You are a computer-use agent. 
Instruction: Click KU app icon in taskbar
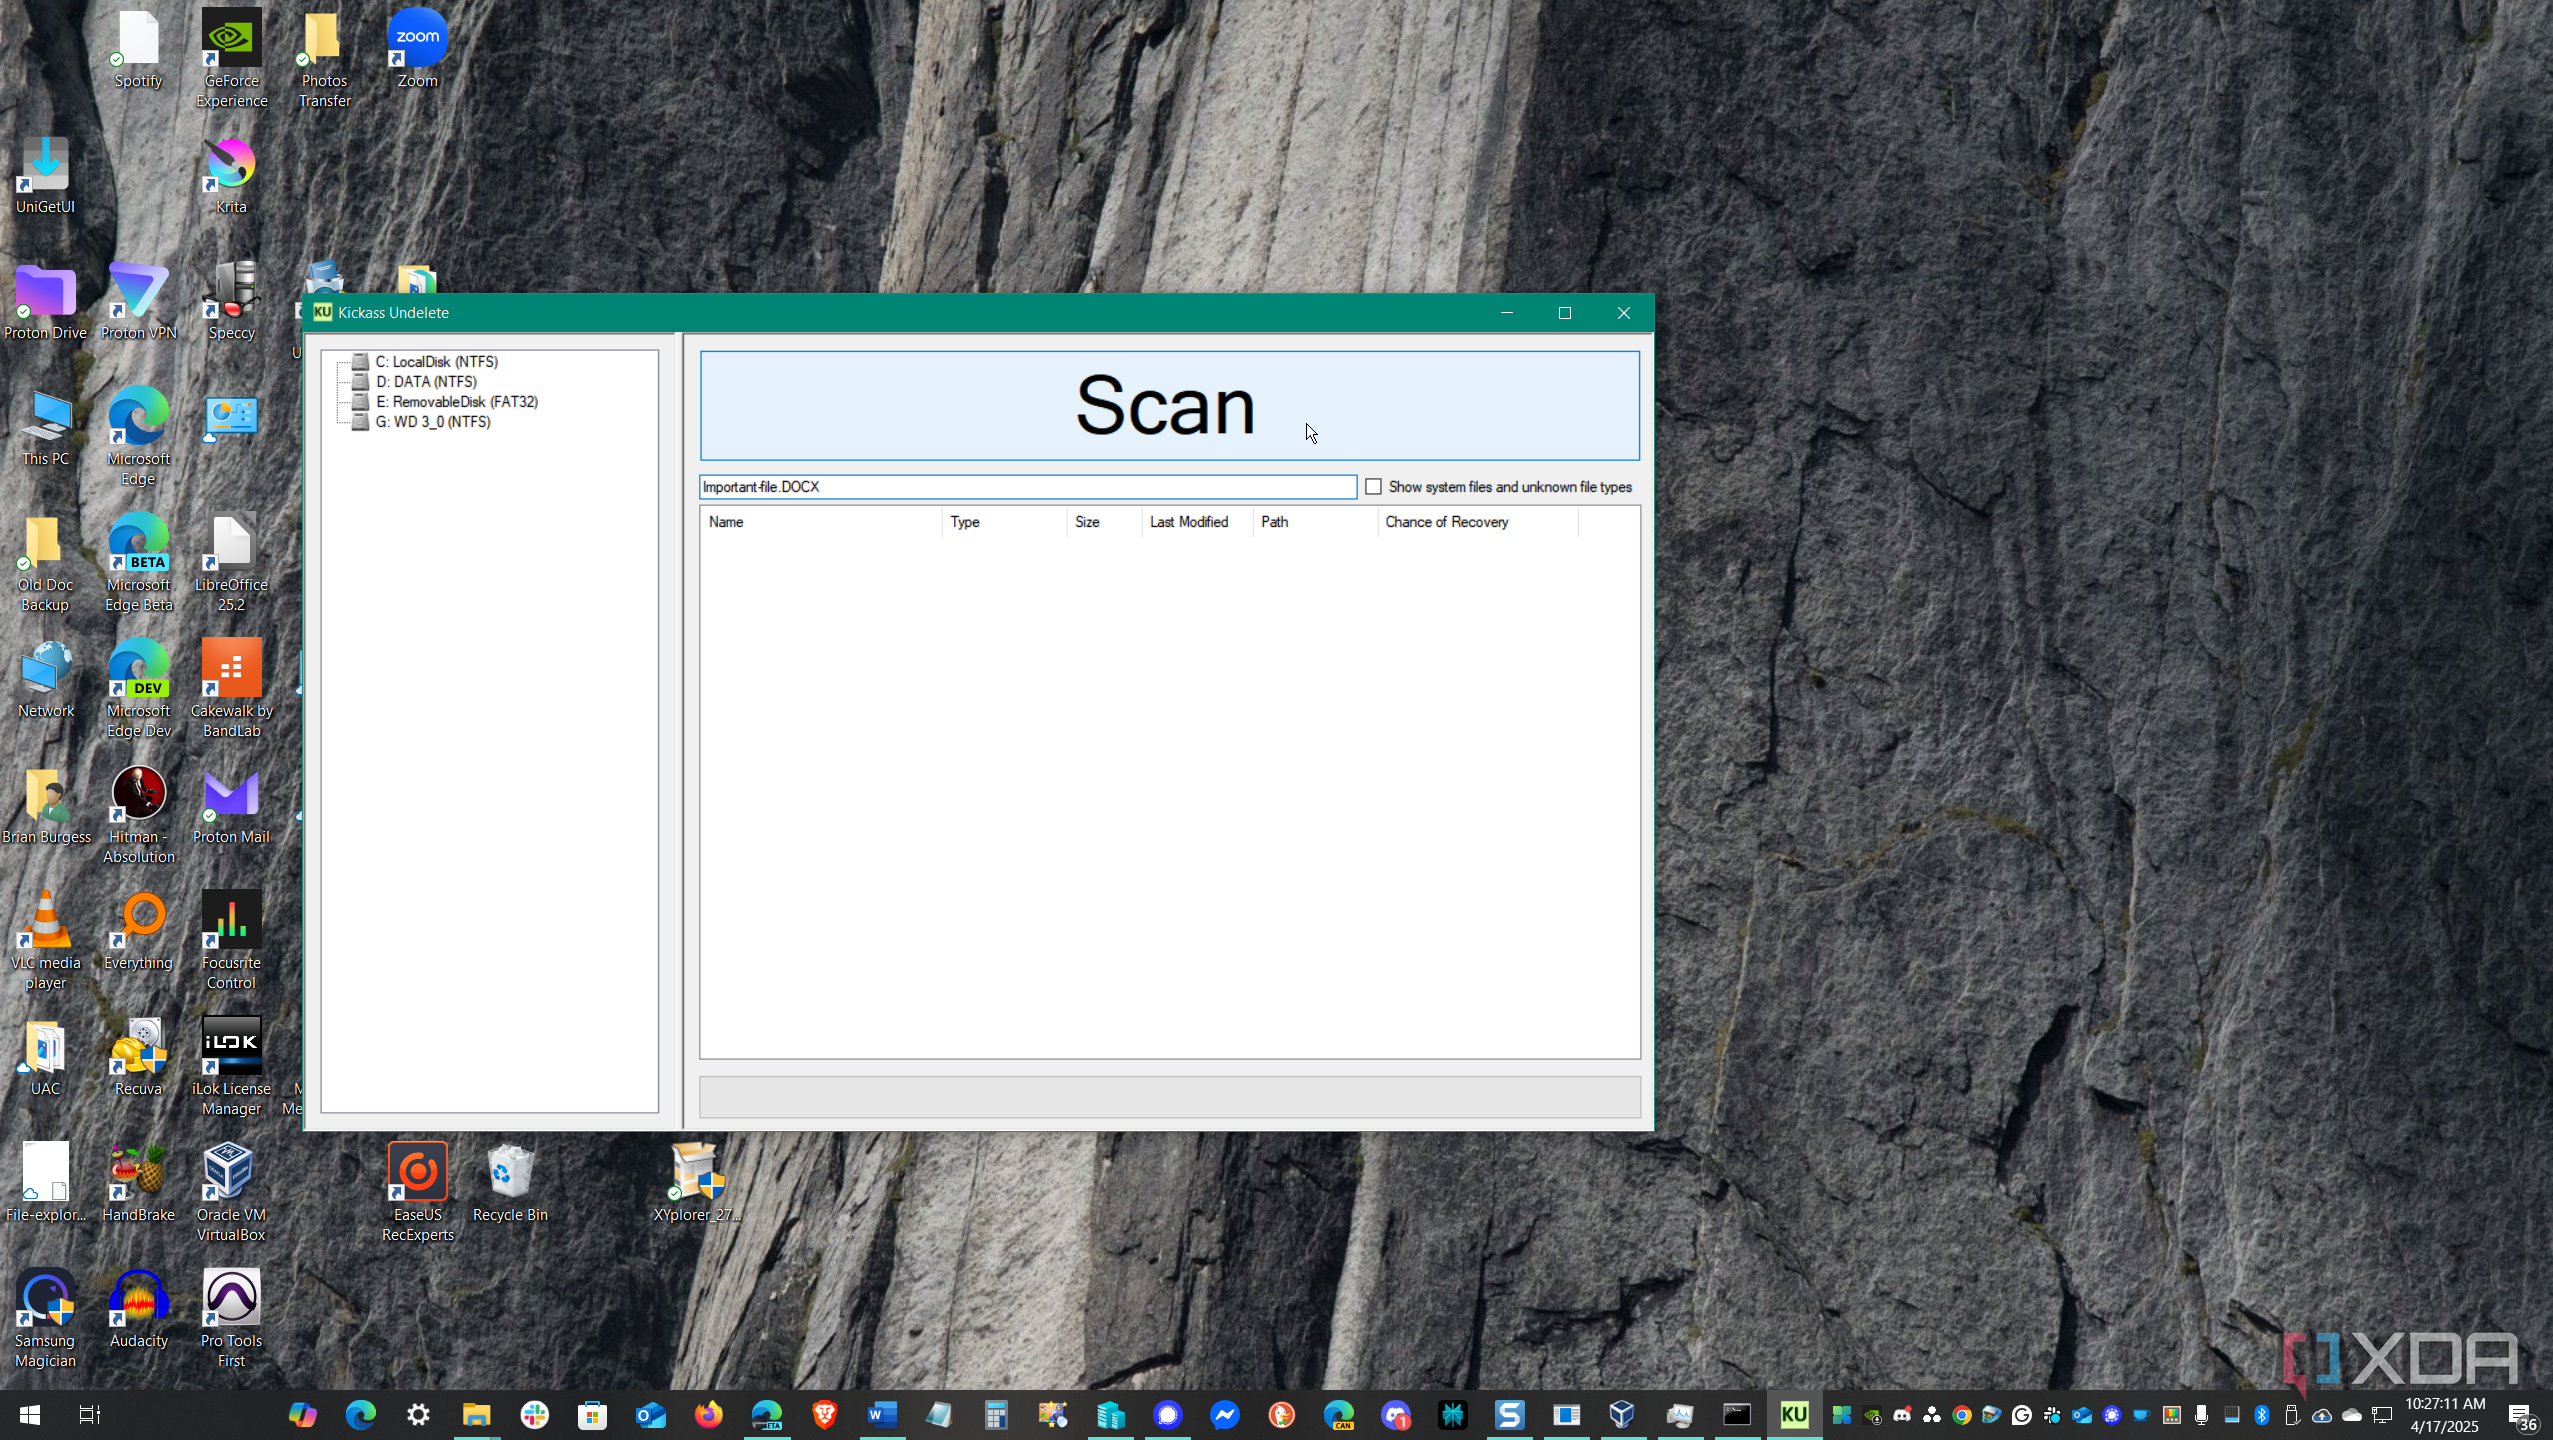click(1794, 1415)
